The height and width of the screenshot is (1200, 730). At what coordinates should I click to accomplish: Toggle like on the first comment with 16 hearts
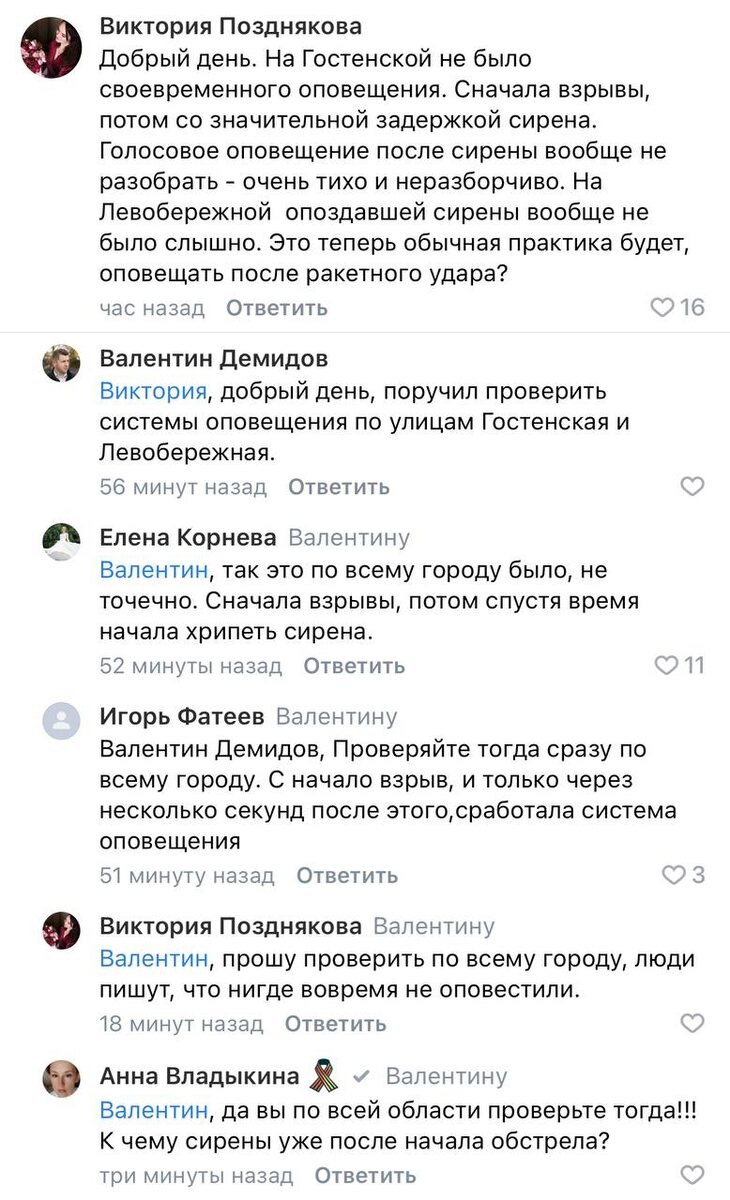(662, 308)
